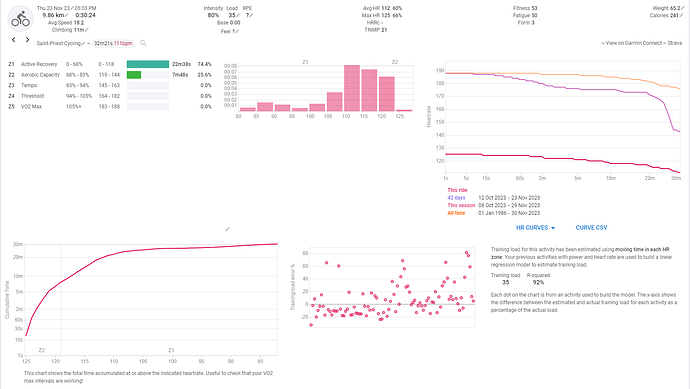
Task: Toggle the '42 days' curve legend
Action: click(x=456, y=198)
